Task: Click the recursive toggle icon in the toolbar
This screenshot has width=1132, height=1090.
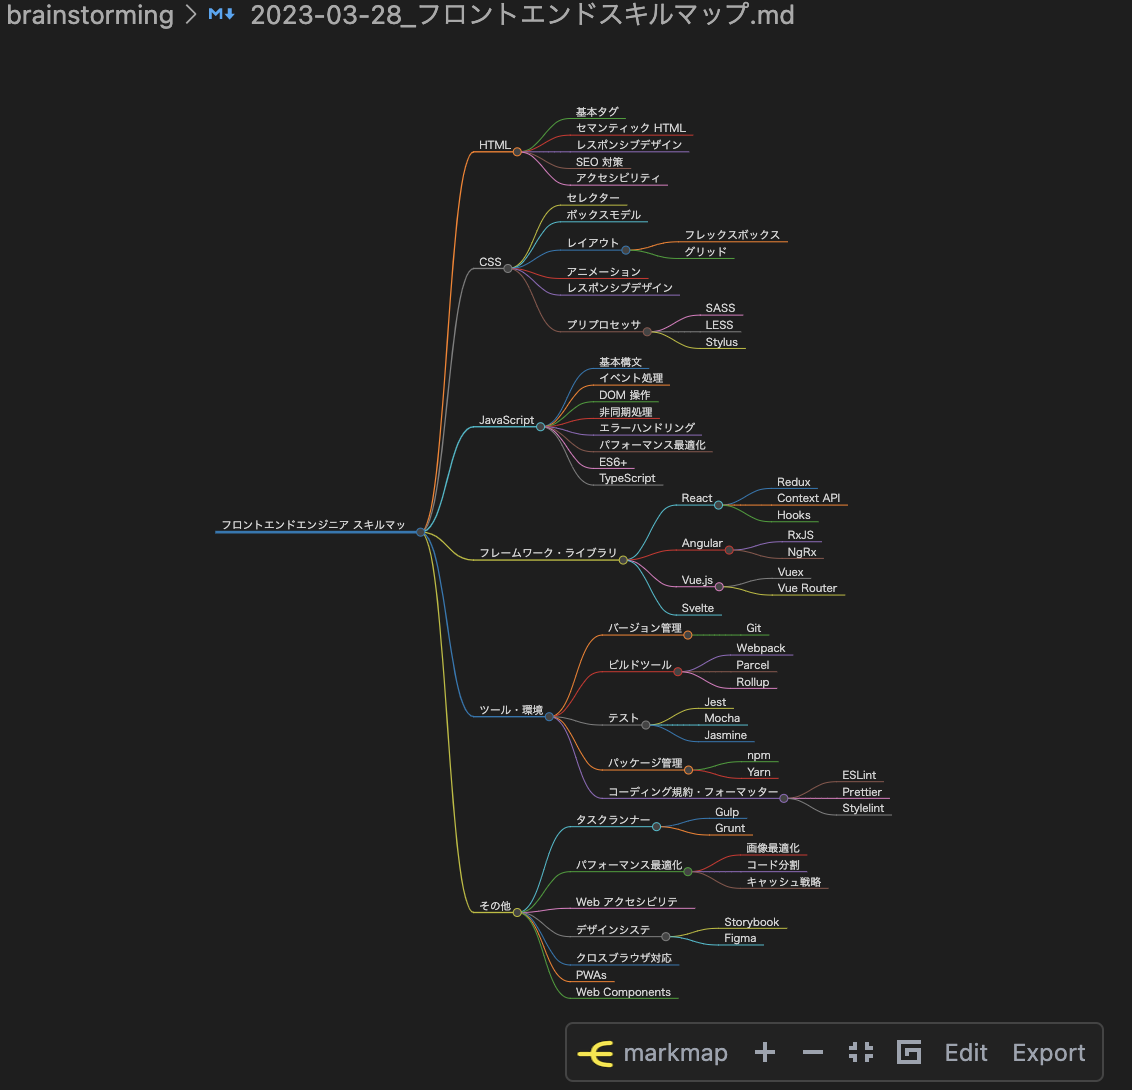Action: tap(909, 1052)
